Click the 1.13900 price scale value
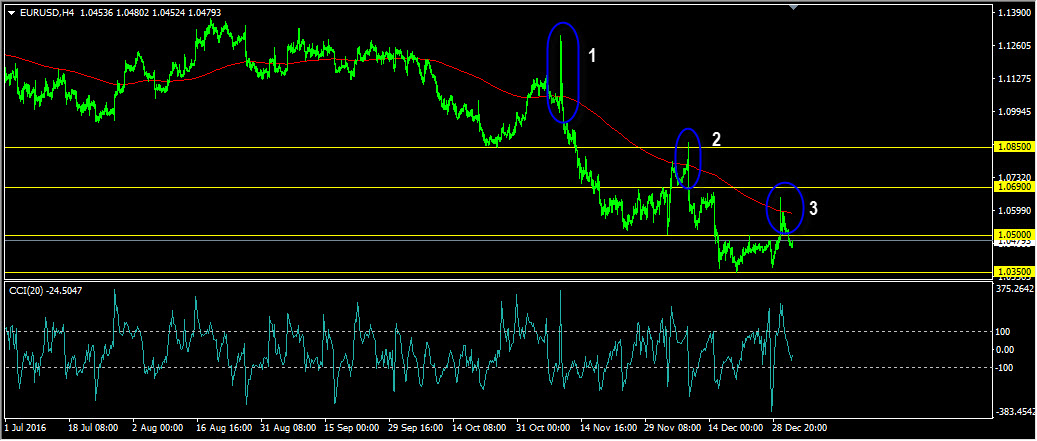Image resolution: width=1037 pixels, height=441 pixels. pyautogui.click(x=1014, y=13)
